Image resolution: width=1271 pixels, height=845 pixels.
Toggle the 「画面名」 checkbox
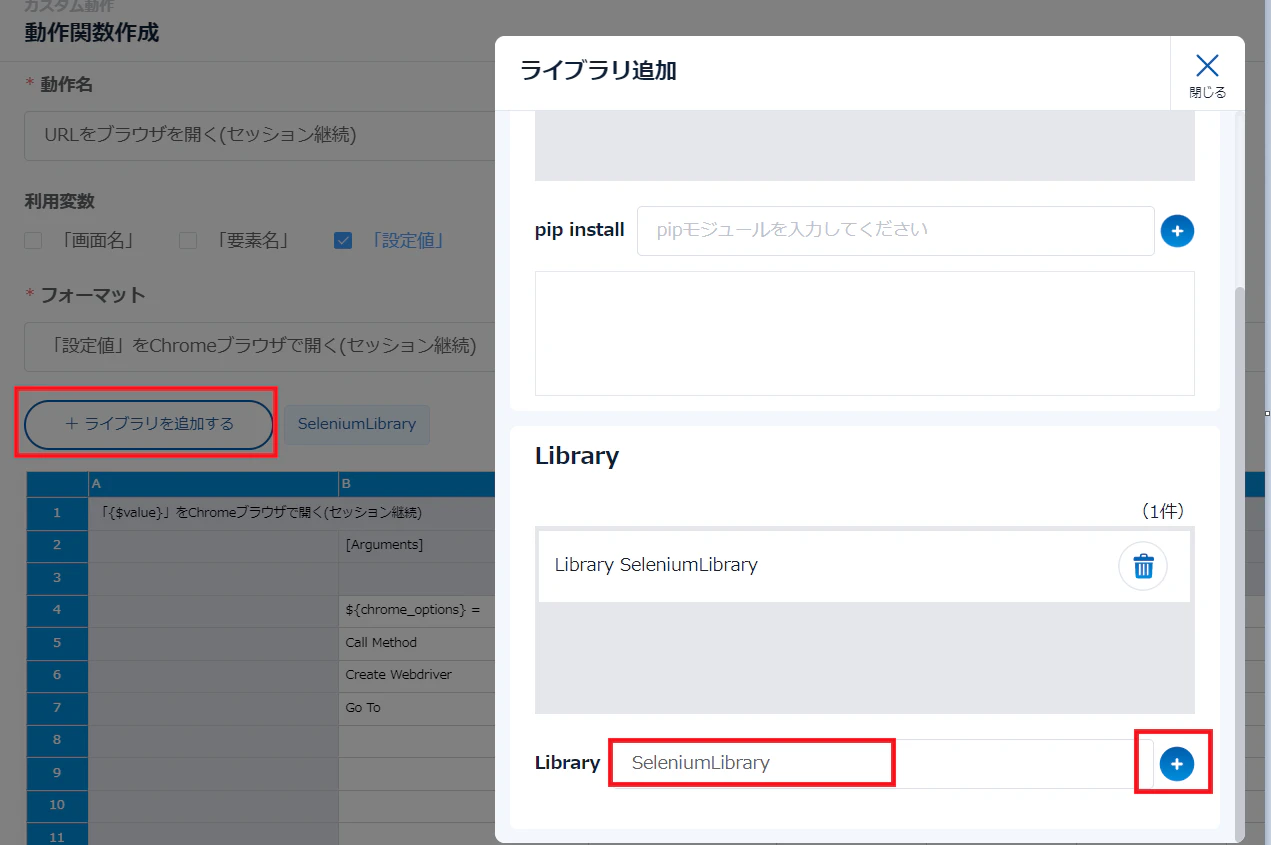click(34, 240)
